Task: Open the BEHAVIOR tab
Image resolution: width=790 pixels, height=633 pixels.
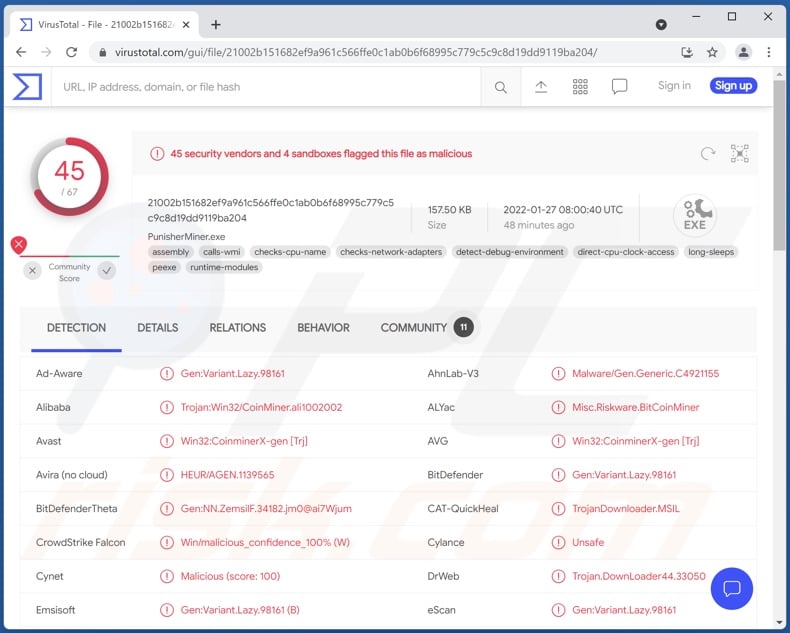Action: point(323,328)
